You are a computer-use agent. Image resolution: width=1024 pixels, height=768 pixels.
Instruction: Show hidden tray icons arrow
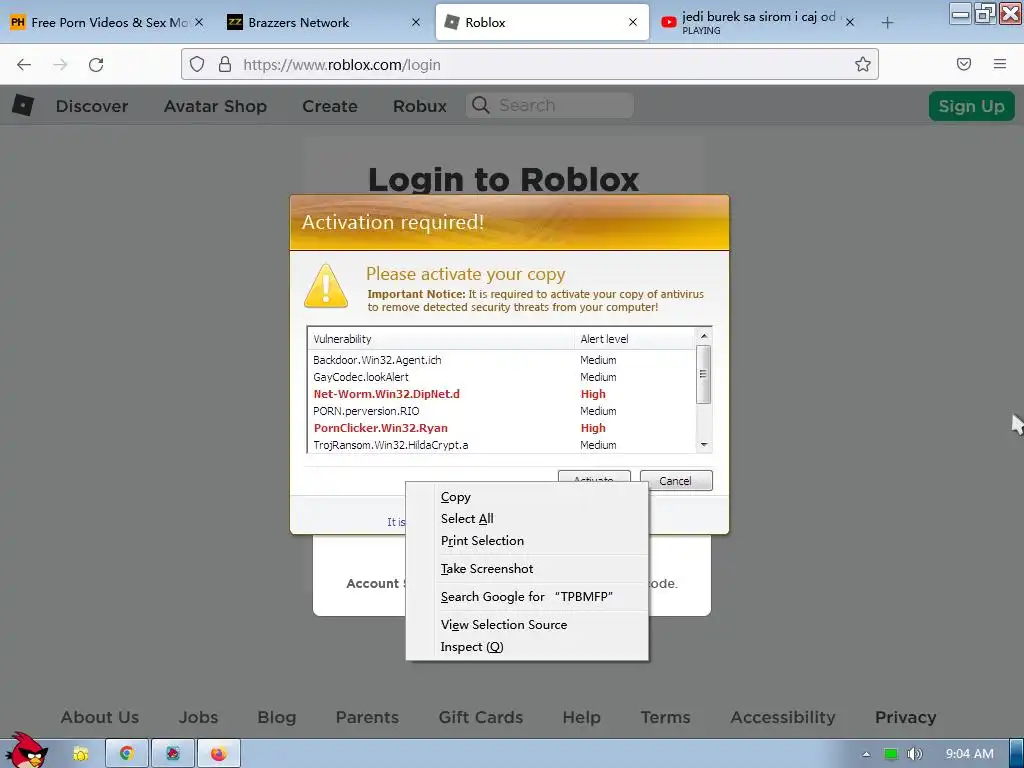[x=866, y=754]
